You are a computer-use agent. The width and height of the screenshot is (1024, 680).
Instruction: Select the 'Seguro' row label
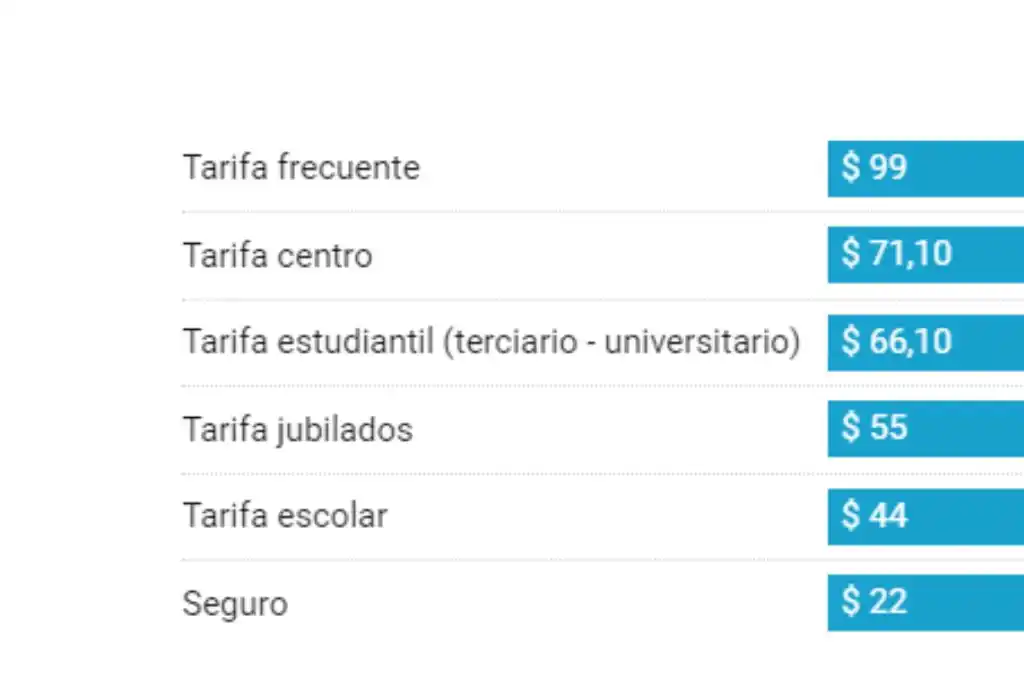click(234, 604)
